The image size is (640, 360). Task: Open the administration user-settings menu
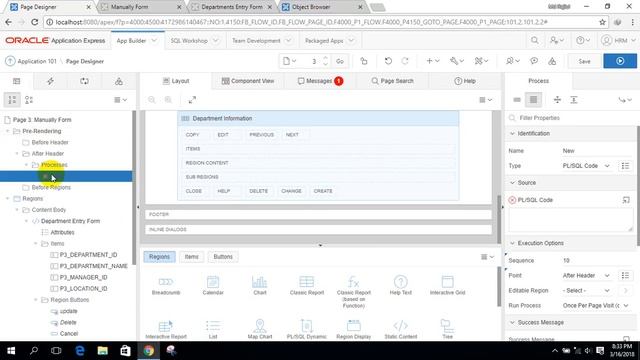[557, 40]
